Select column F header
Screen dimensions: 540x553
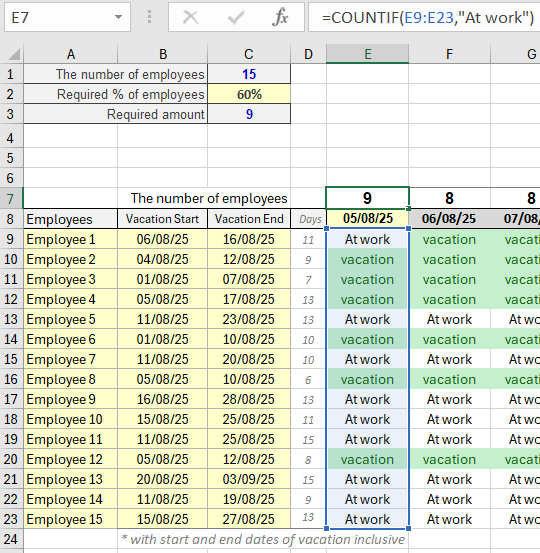click(x=449, y=54)
